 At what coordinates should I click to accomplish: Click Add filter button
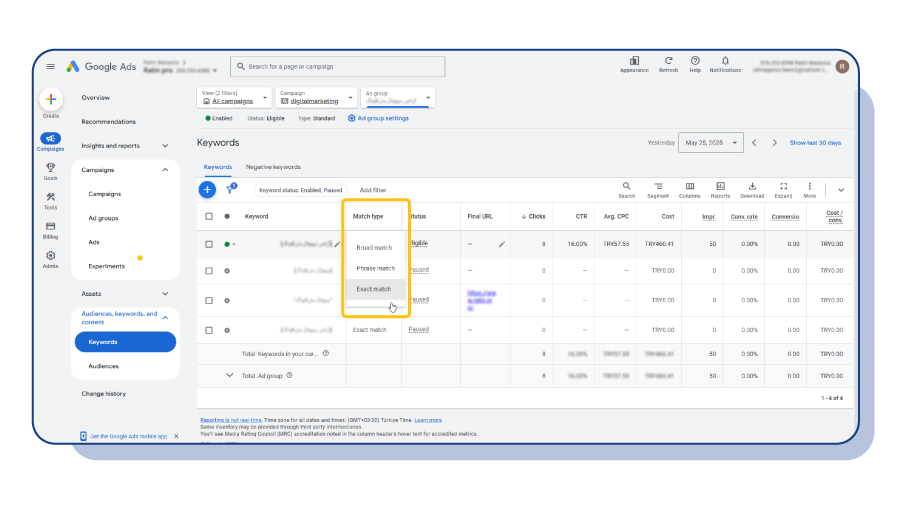pos(373,190)
